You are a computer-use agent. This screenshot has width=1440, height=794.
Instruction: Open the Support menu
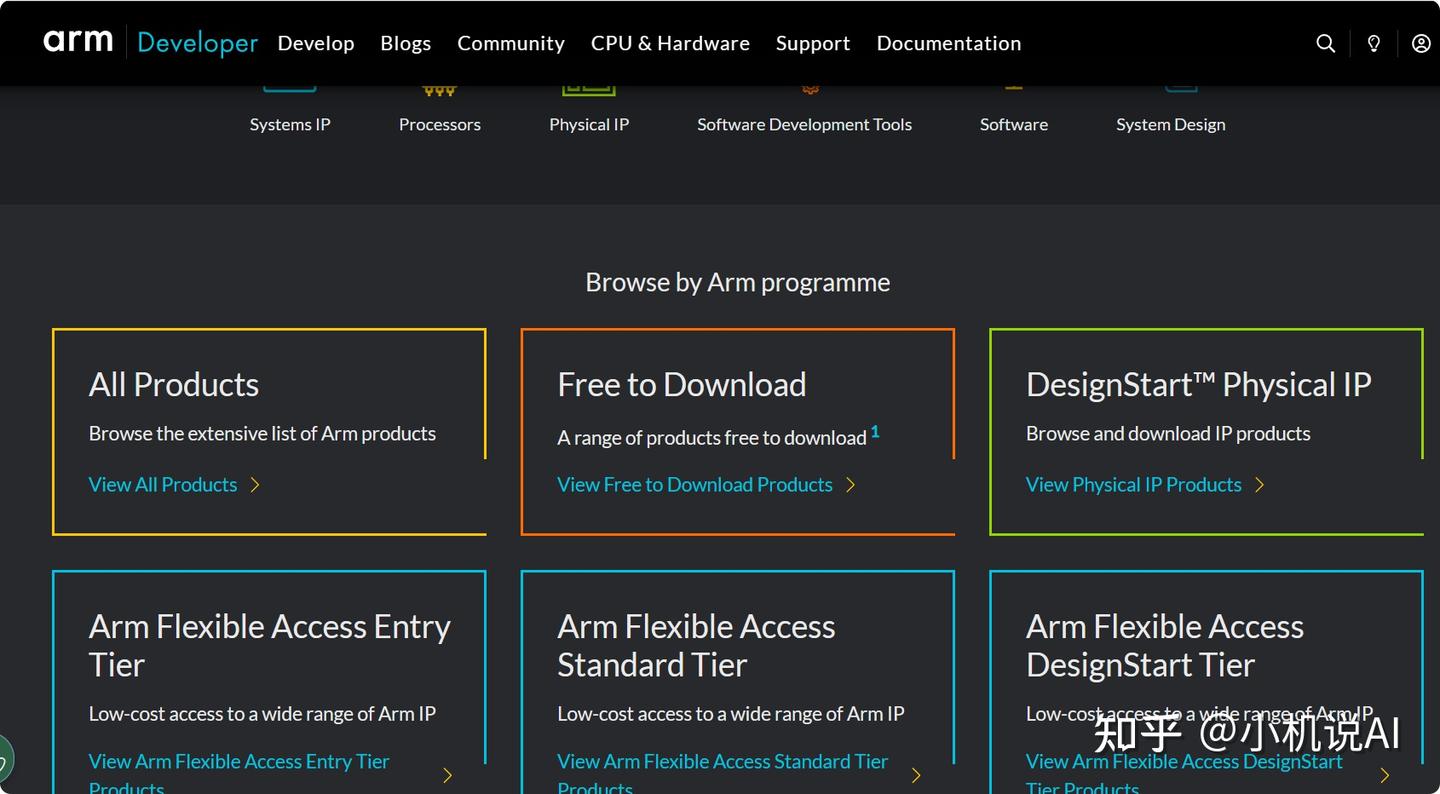click(813, 43)
